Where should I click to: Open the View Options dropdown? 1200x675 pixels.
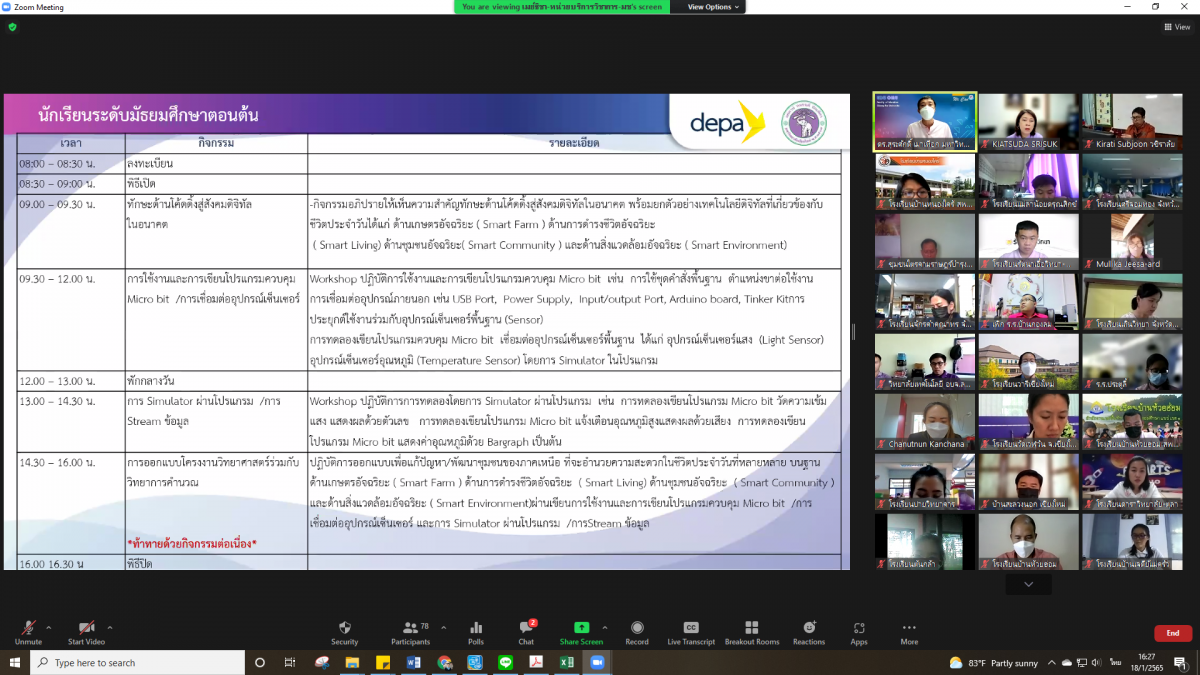point(714,7)
